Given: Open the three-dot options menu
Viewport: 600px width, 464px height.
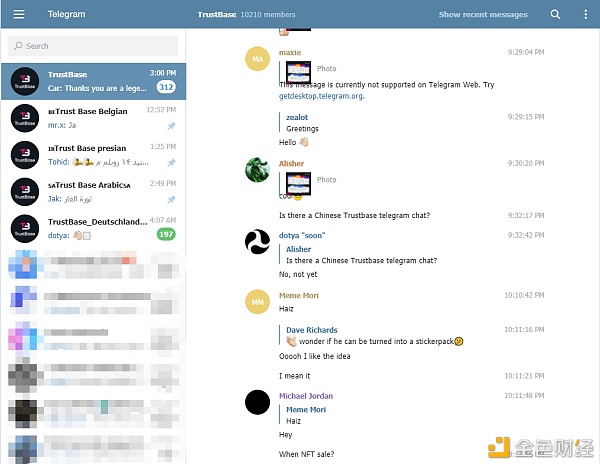Looking at the screenshot, I should coord(585,15).
